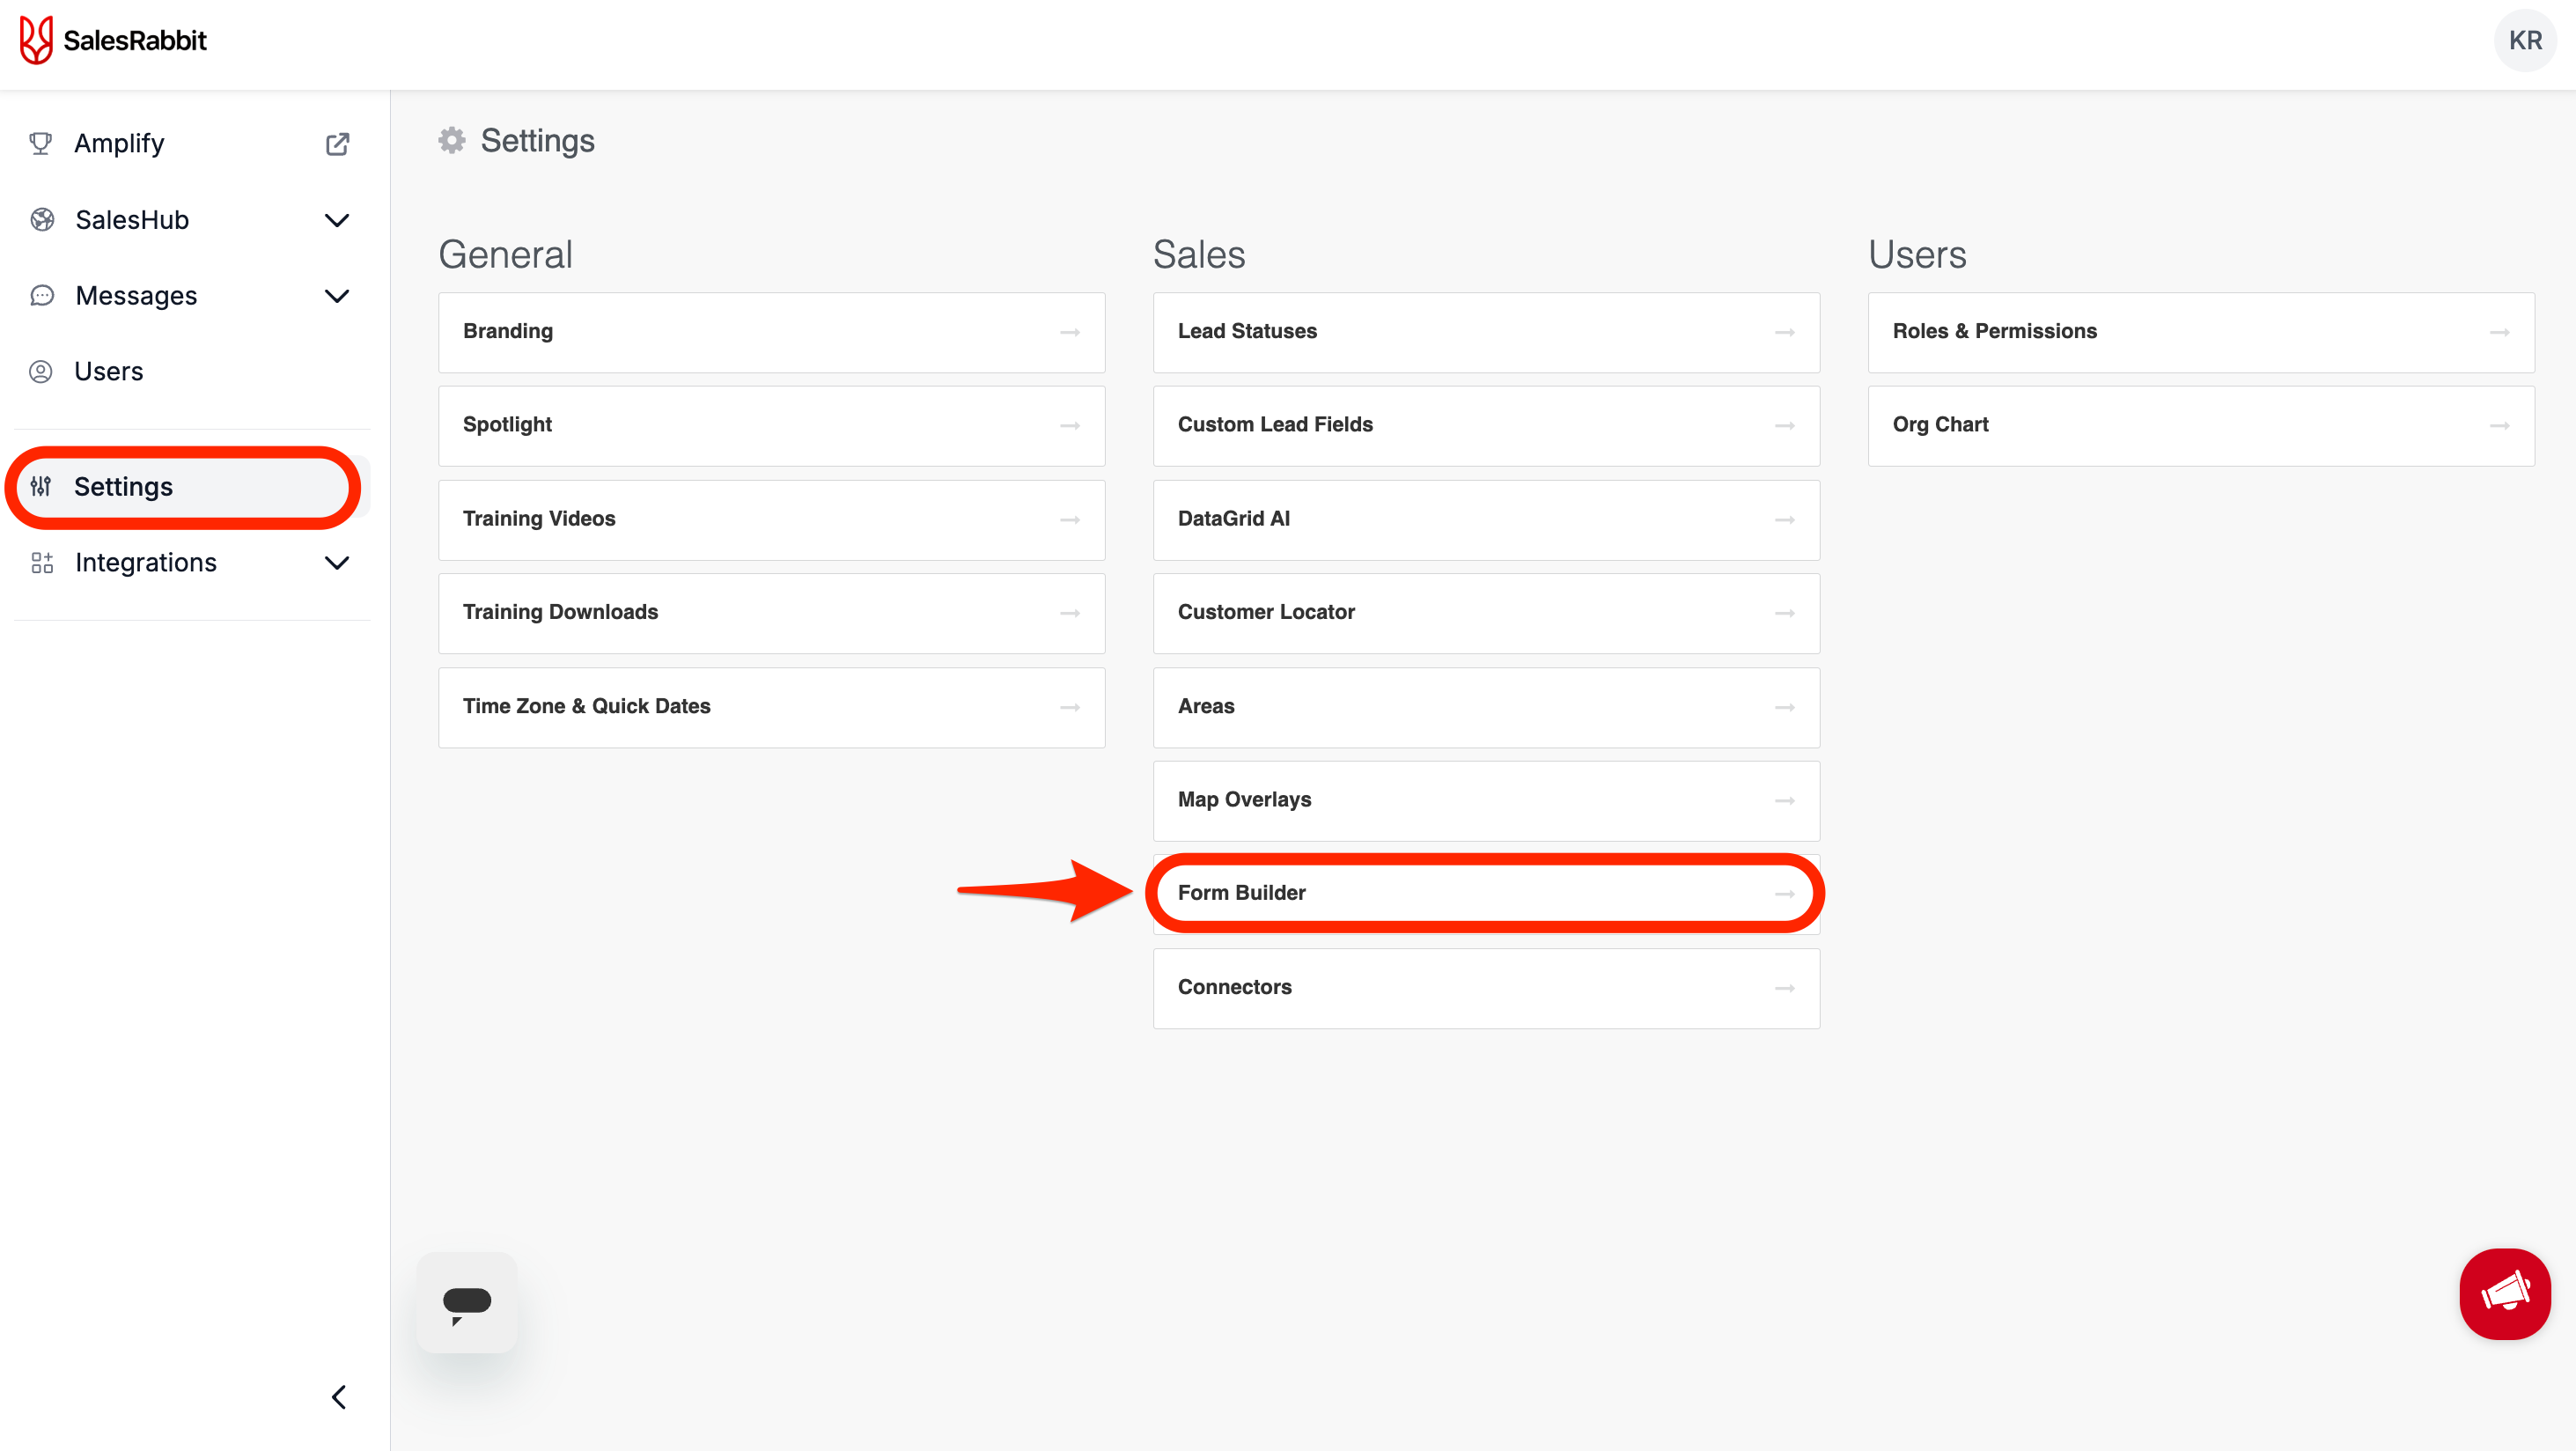Expand the Messages menu chevron
This screenshot has height=1451, width=2576.
click(x=337, y=296)
